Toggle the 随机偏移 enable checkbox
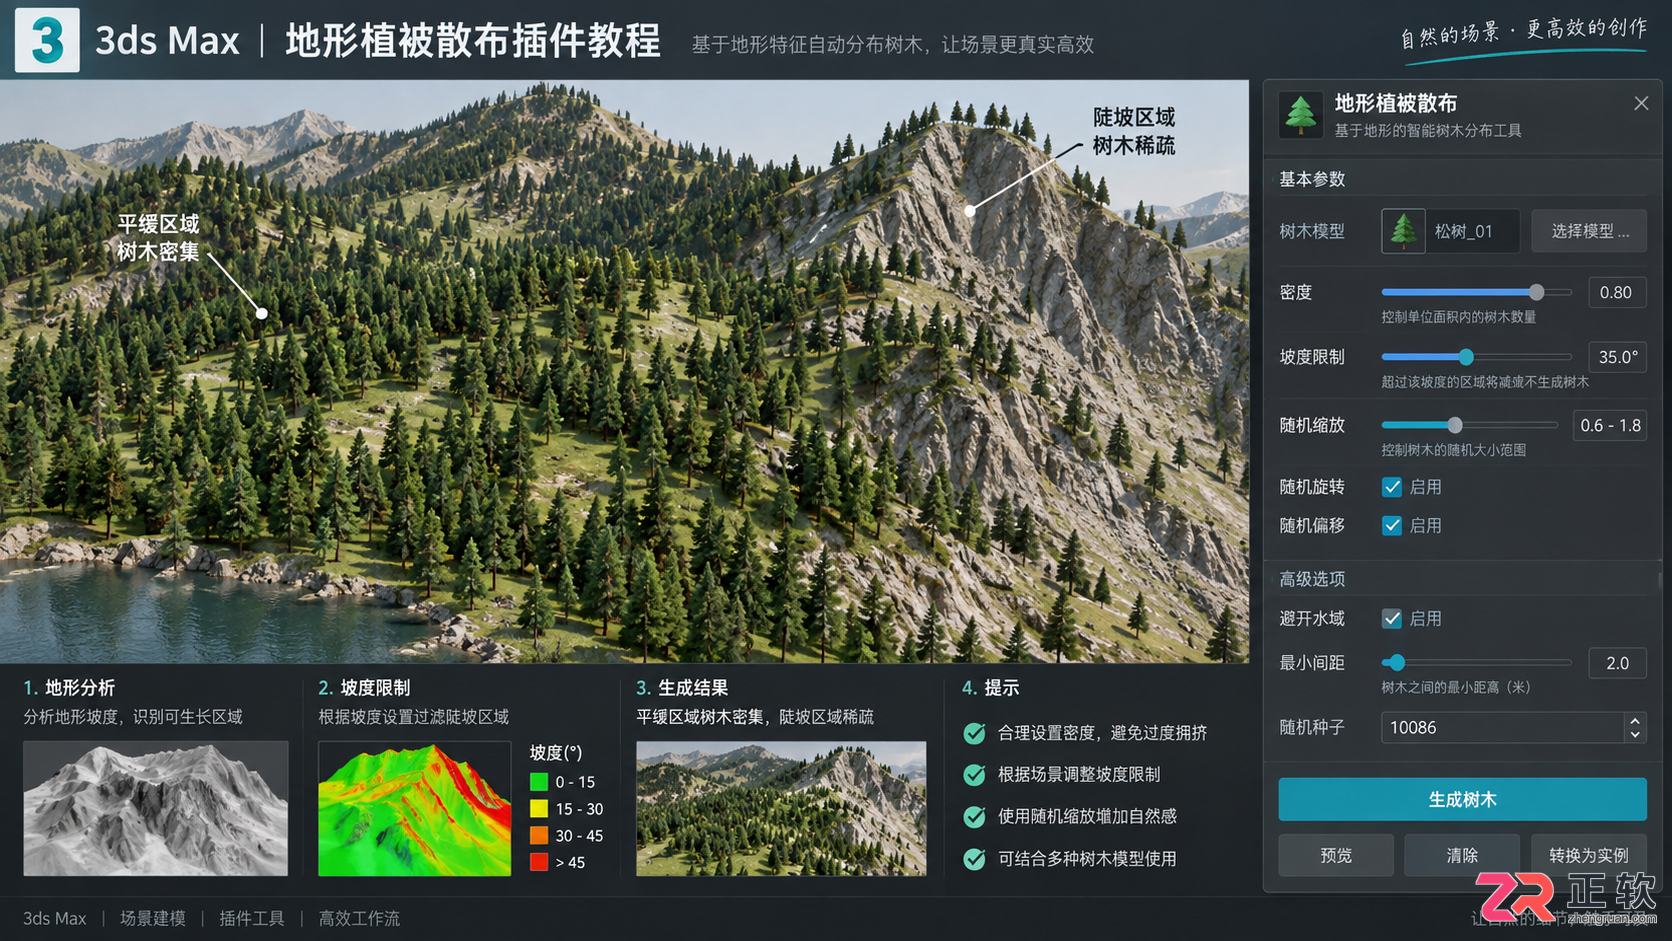The image size is (1672, 941). pos(1391,525)
